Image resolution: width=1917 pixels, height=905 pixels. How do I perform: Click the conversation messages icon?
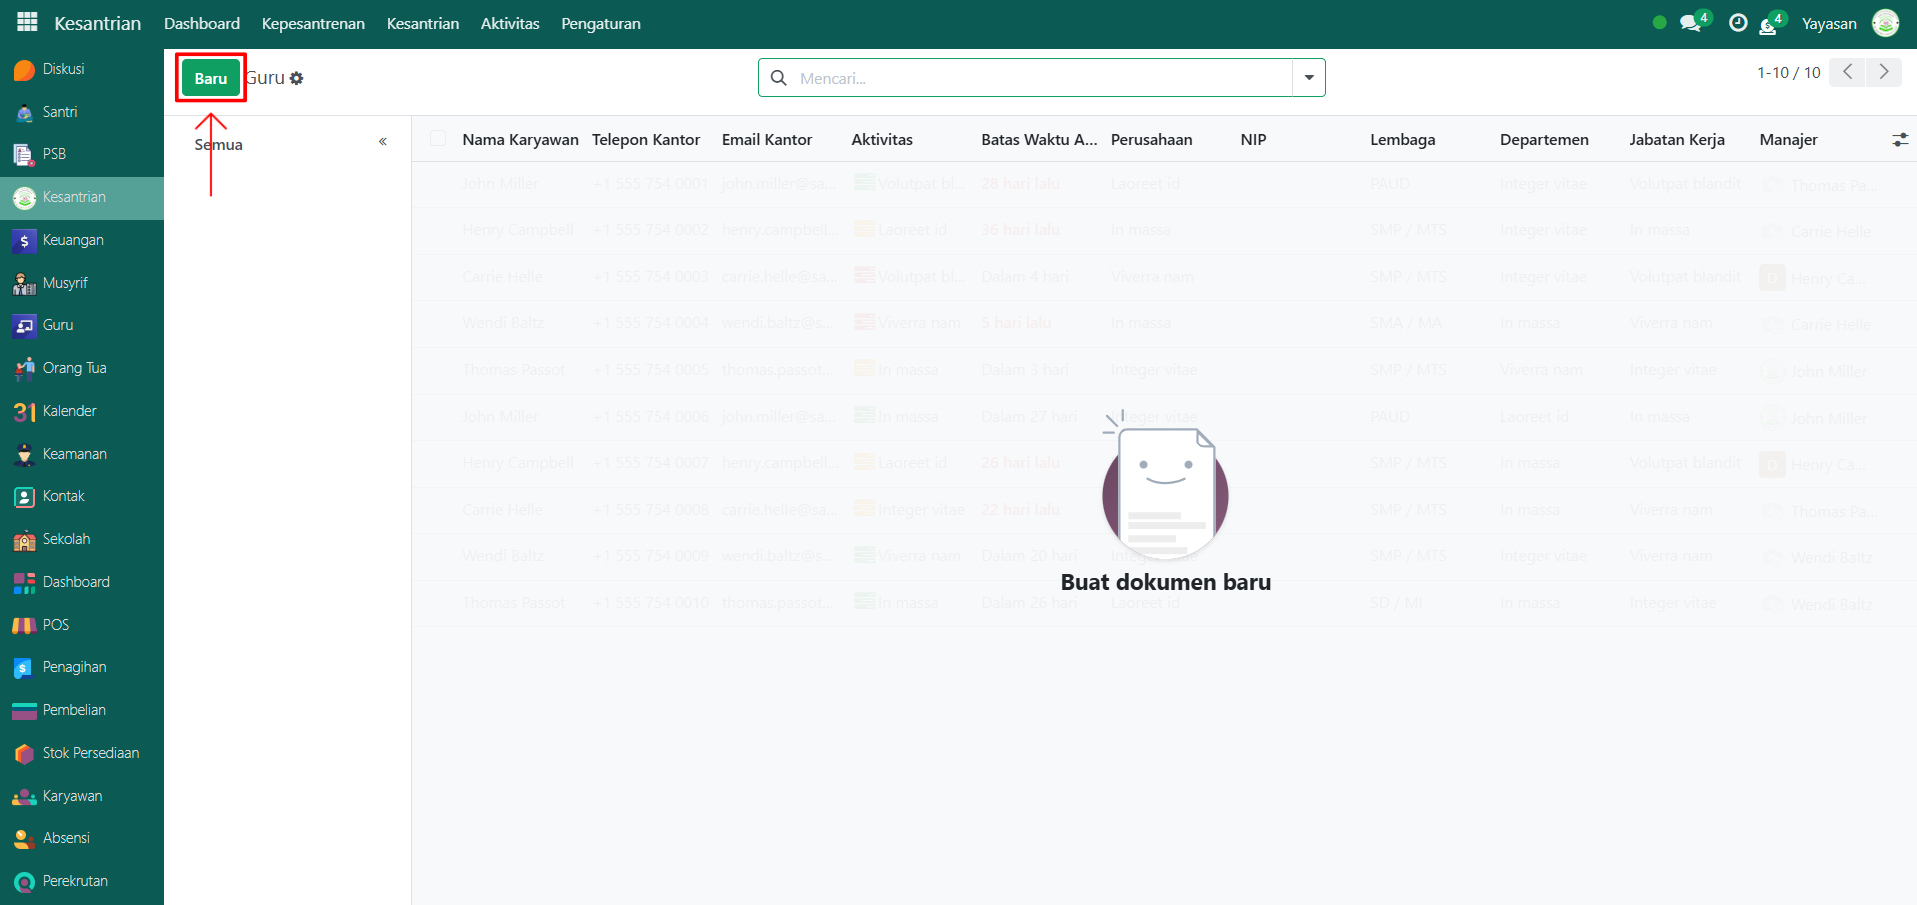click(x=1691, y=23)
